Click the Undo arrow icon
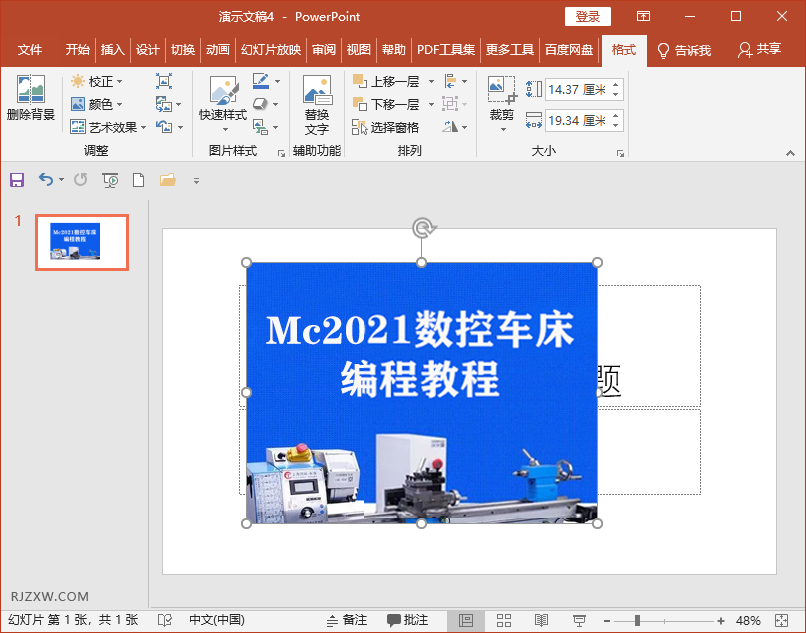 pos(45,180)
